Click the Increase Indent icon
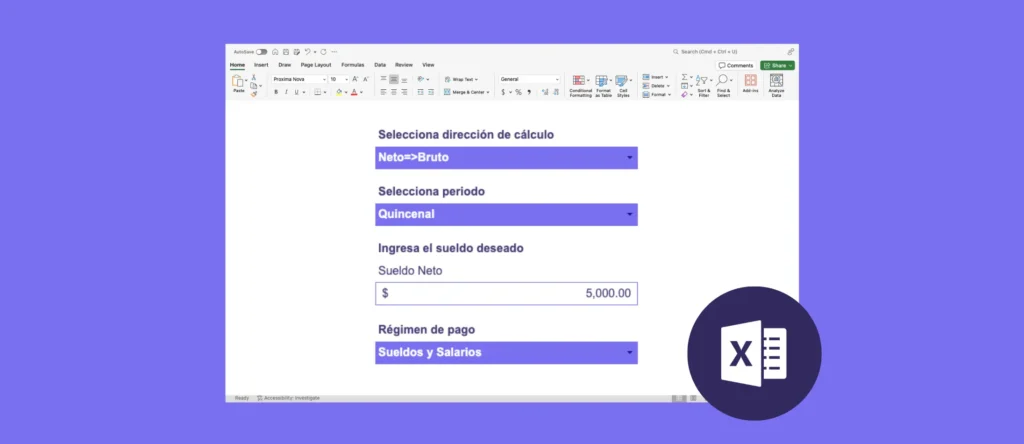1024x444 pixels. click(431, 92)
